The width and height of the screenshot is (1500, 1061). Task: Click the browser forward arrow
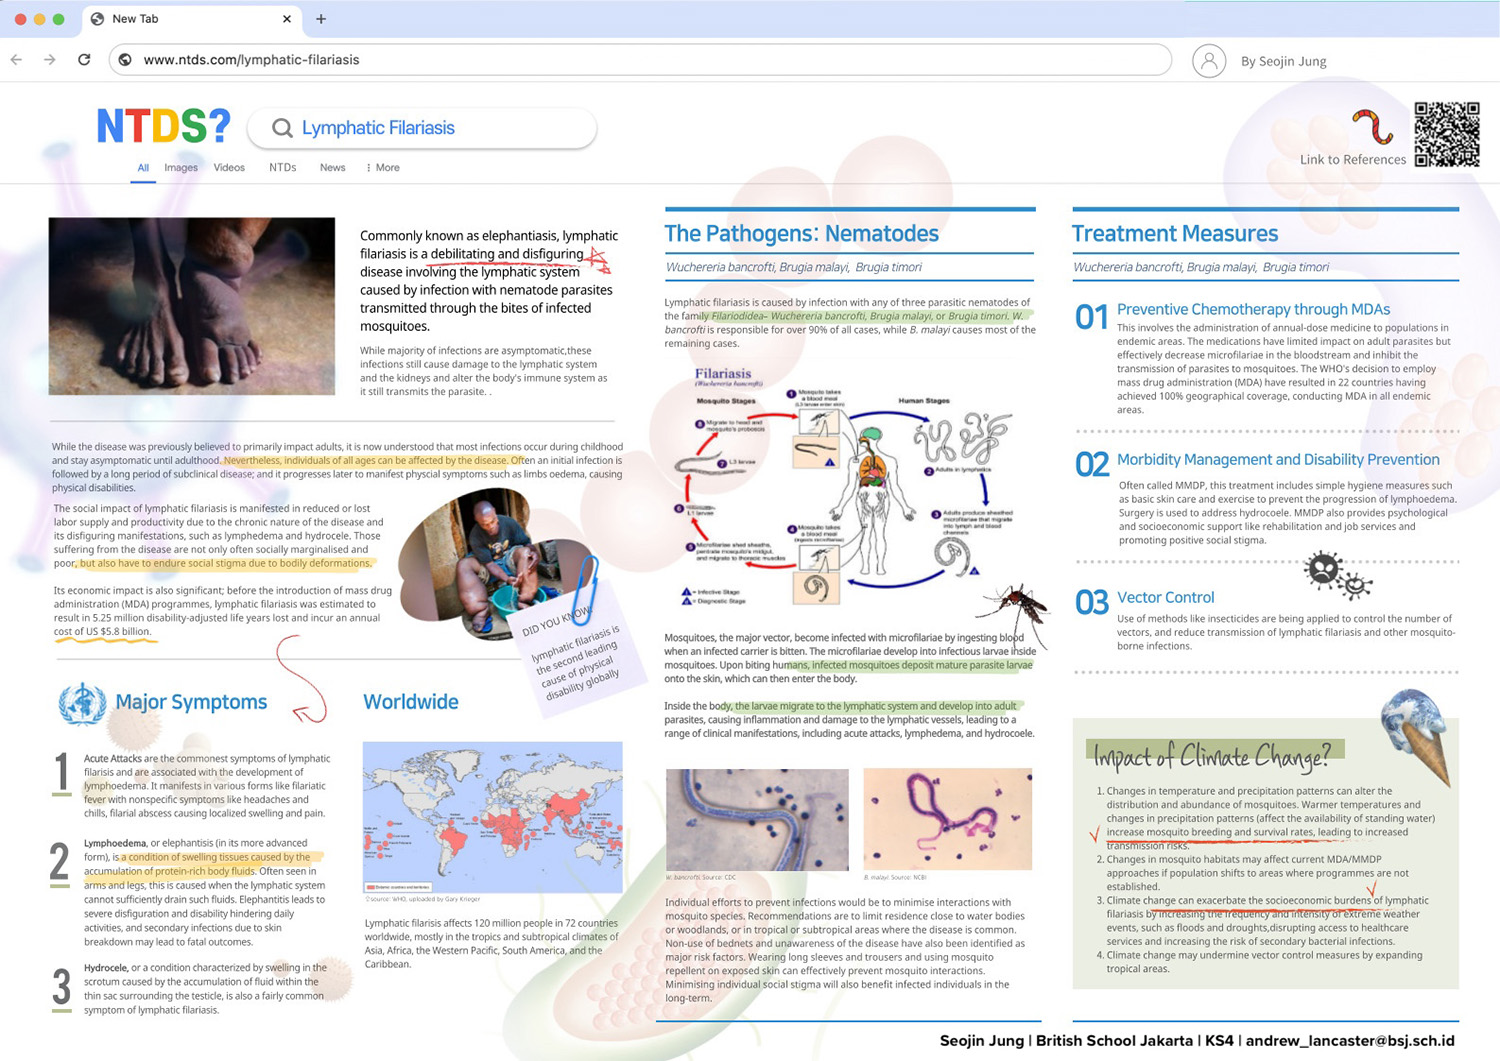tap(50, 60)
